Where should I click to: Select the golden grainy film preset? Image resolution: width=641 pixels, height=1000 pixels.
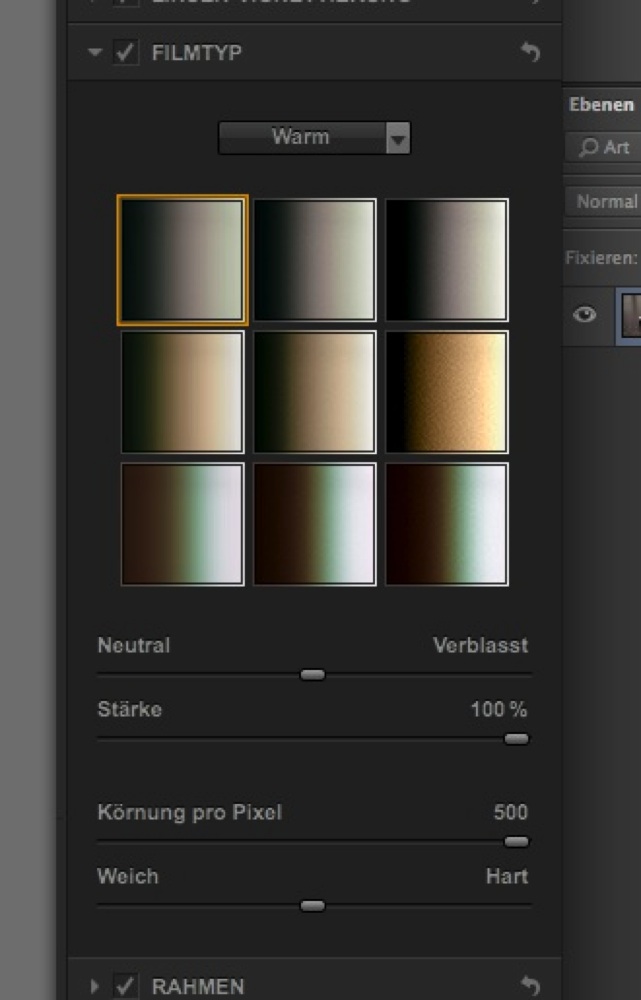tap(447, 392)
